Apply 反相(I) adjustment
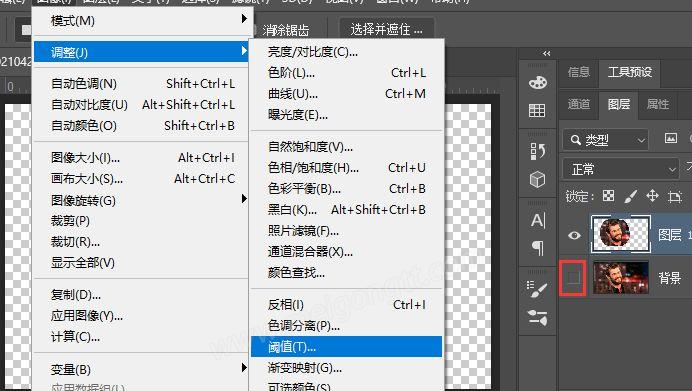This screenshot has height=391, width=692. tap(346, 305)
